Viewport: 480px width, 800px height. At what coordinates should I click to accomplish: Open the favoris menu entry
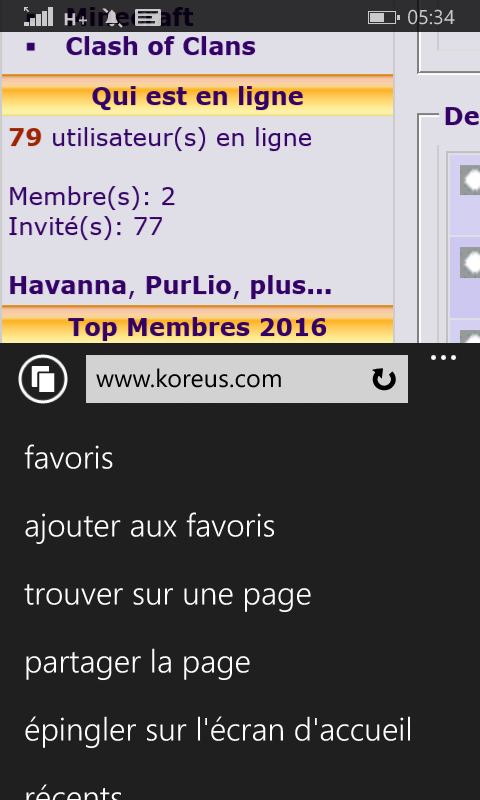tap(69, 458)
